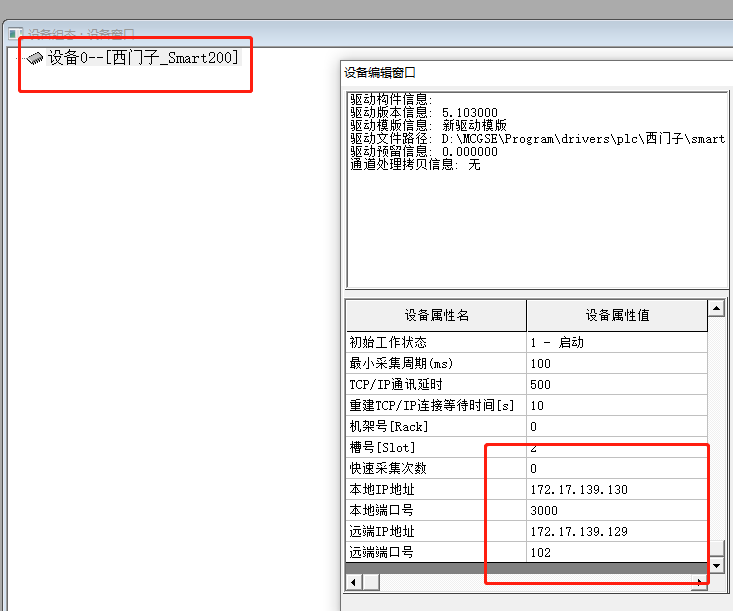Click the 本地端口号 value 3000
This screenshot has width=733, height=611.
(x=617, y=510)
